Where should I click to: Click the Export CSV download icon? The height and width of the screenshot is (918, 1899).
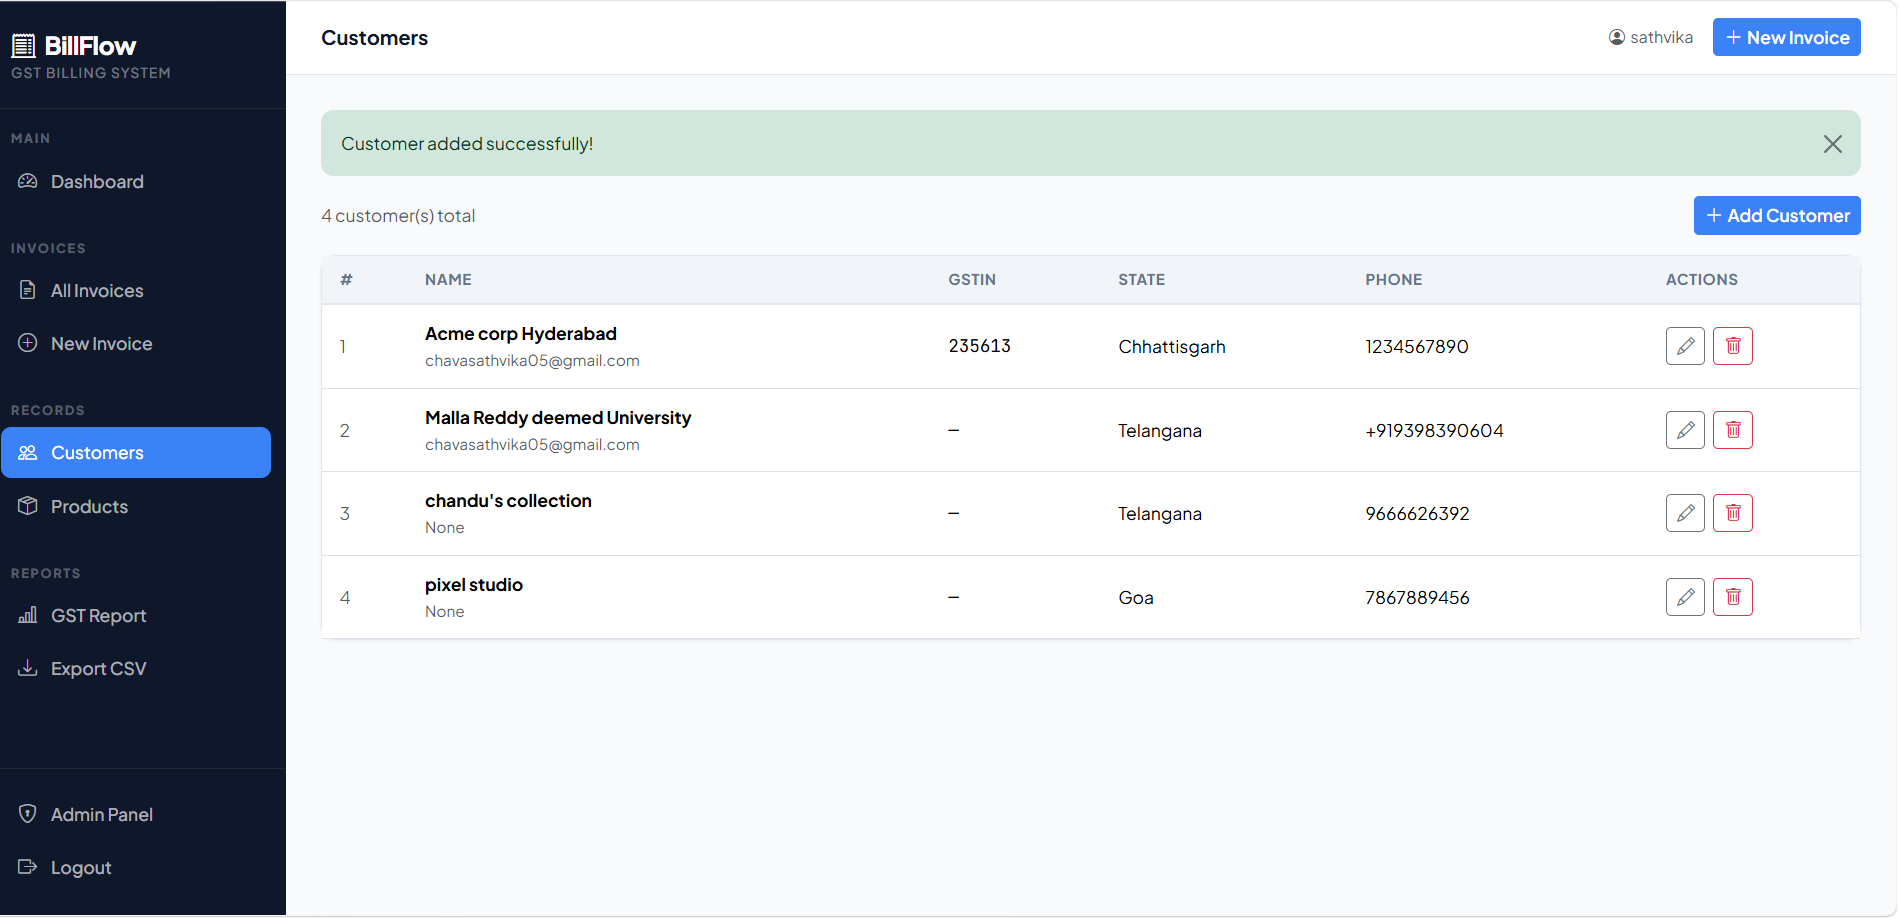click(28, 668)
